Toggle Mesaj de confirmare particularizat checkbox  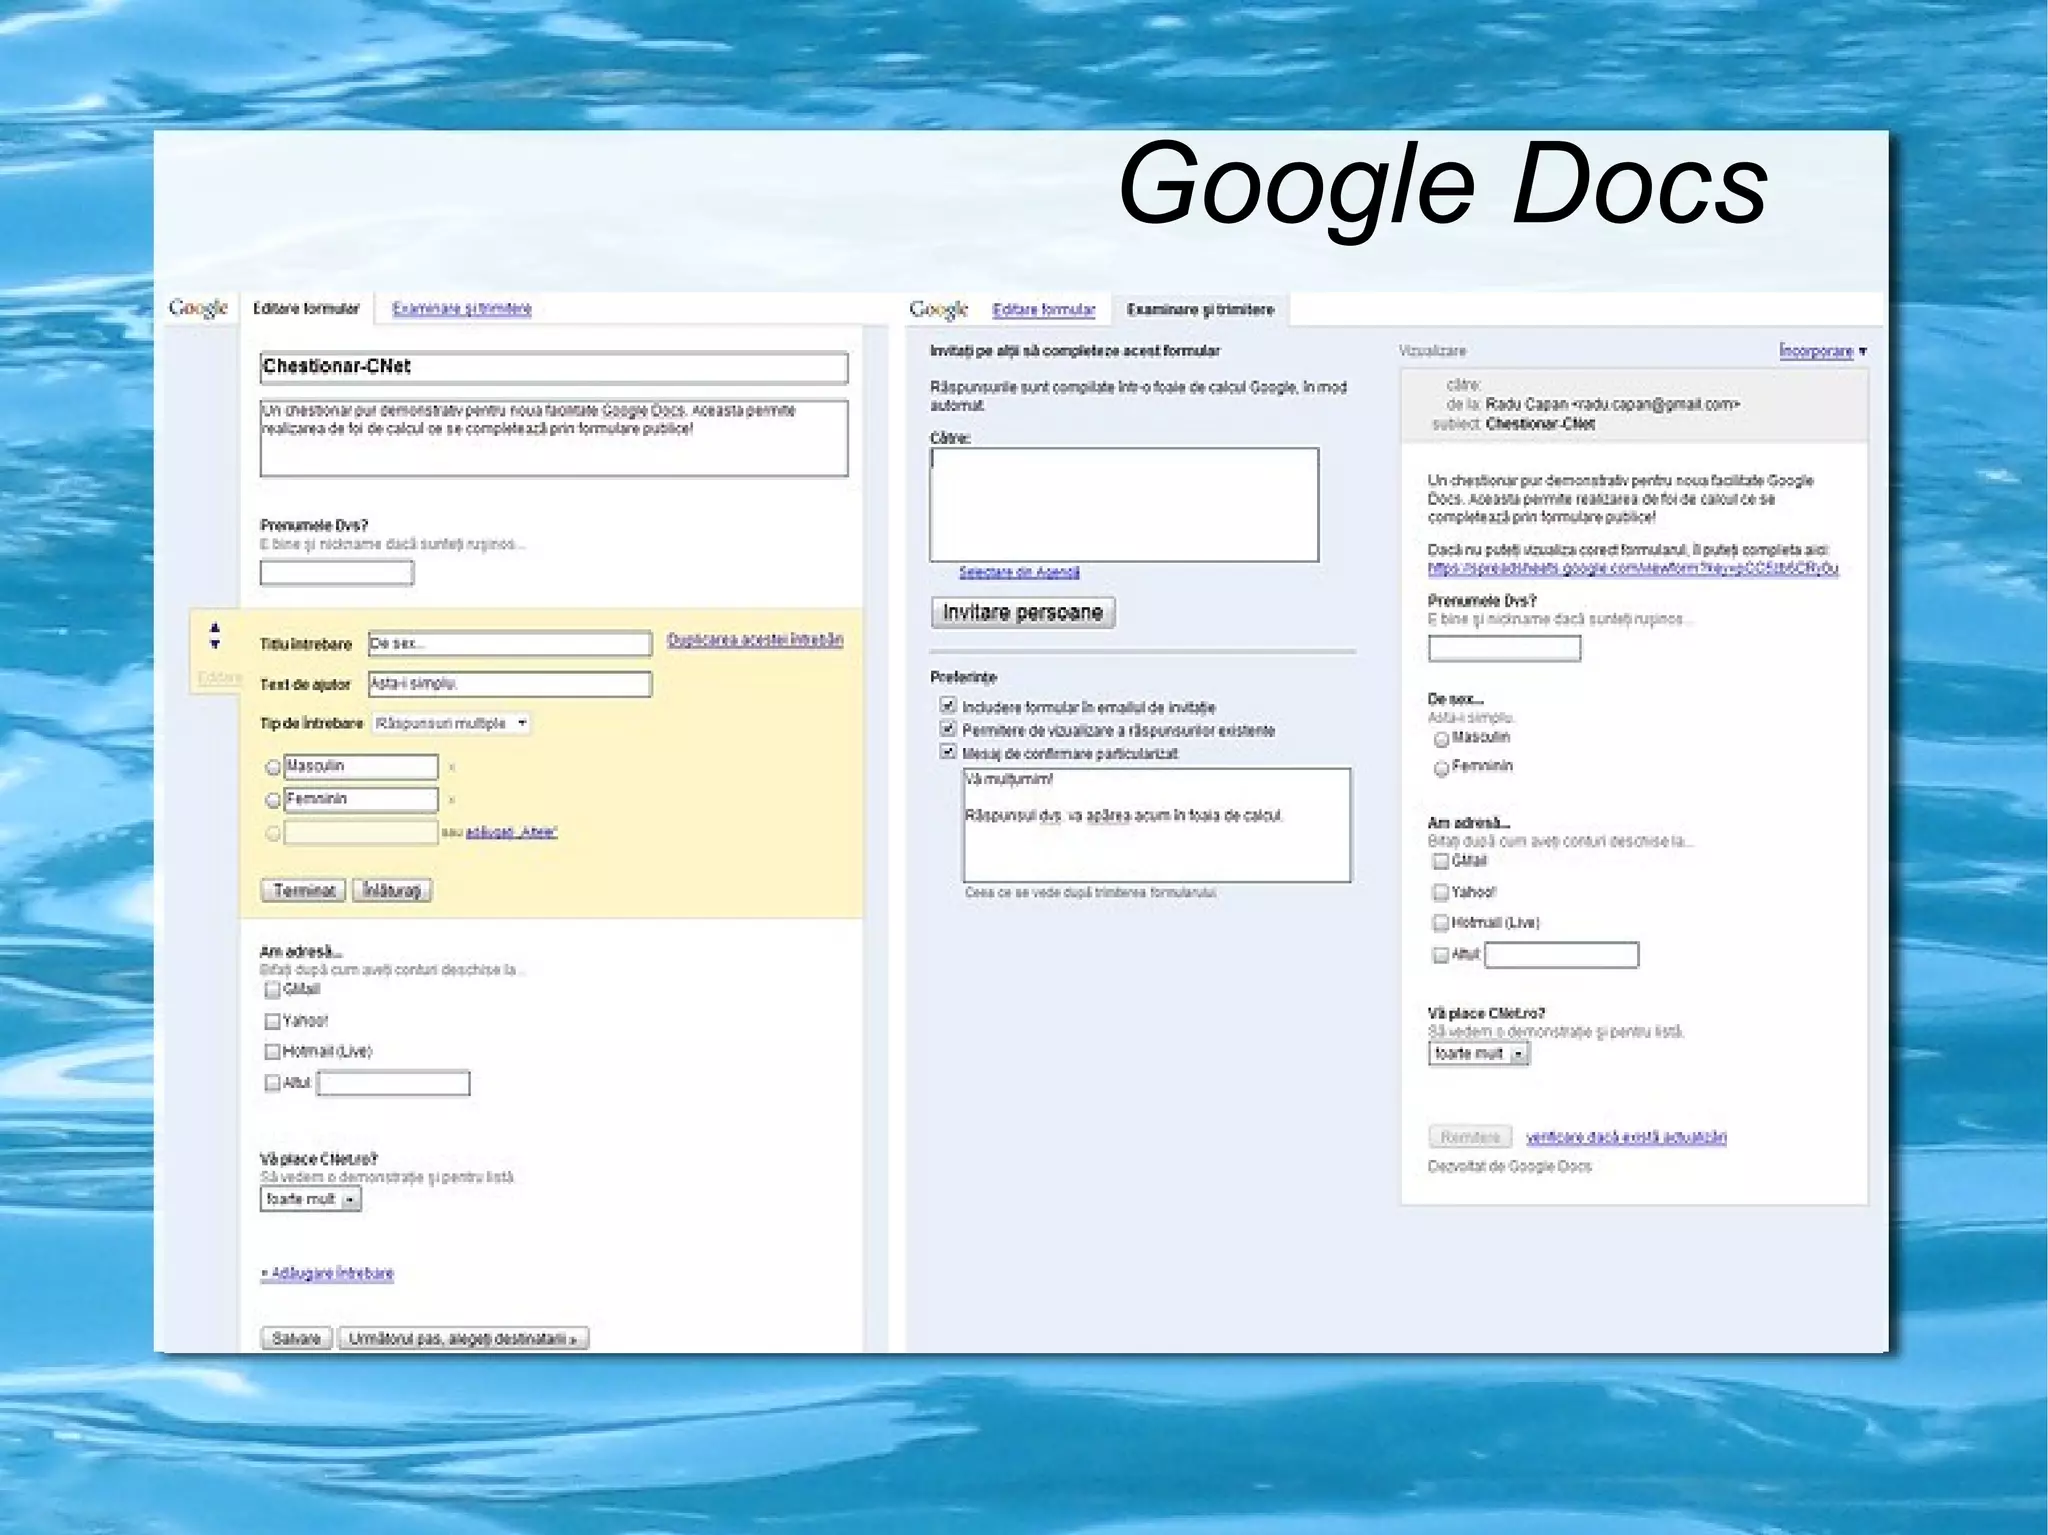[948, 752]
